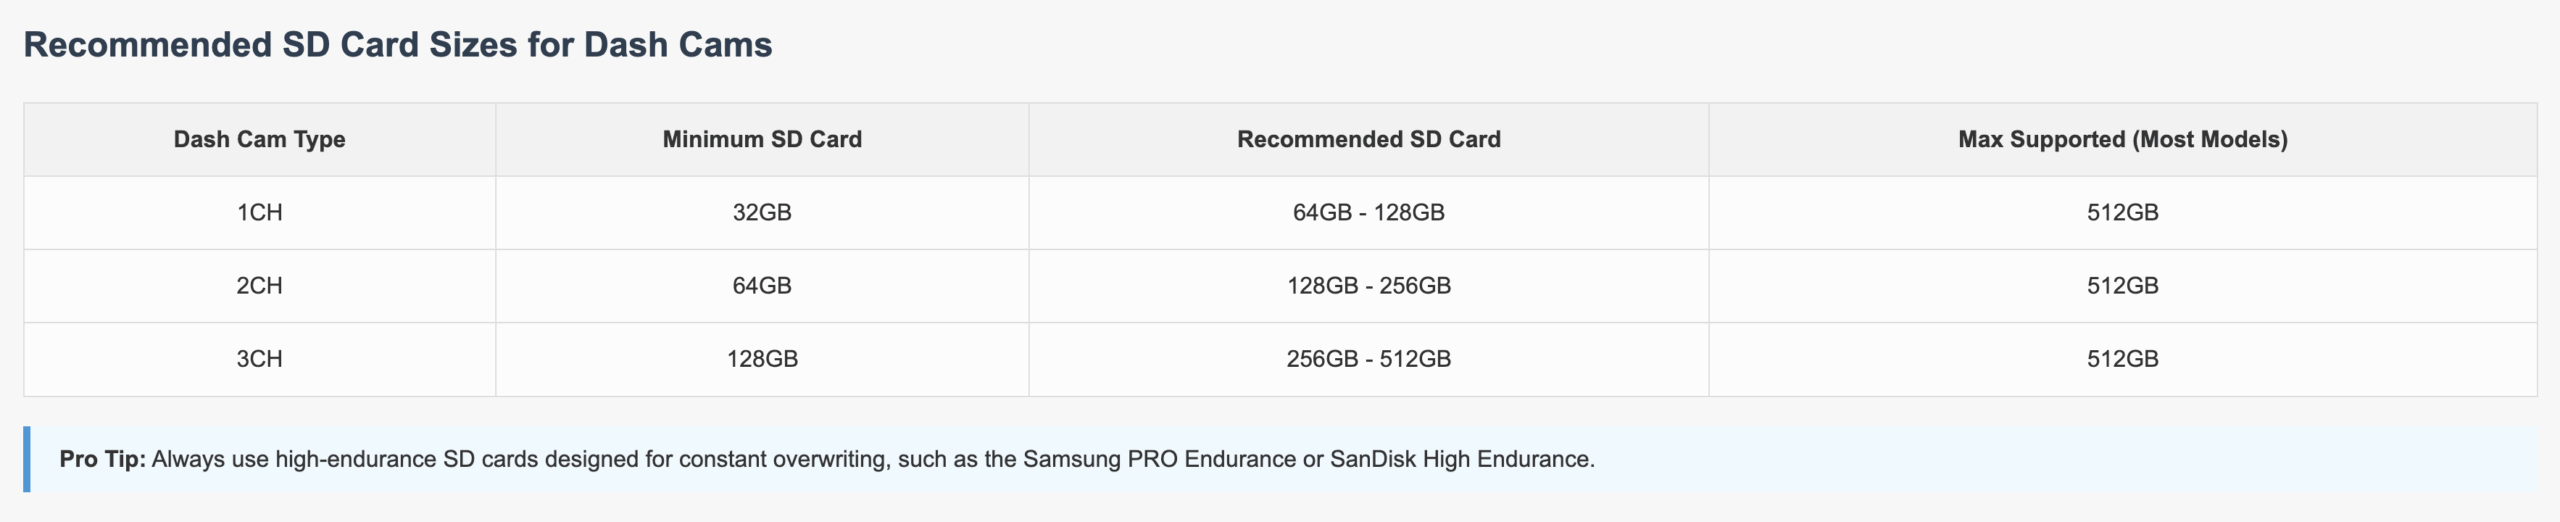Select the 1CH dash cam type cell
Screen dimensions: 2560x522
click(260, 212)
